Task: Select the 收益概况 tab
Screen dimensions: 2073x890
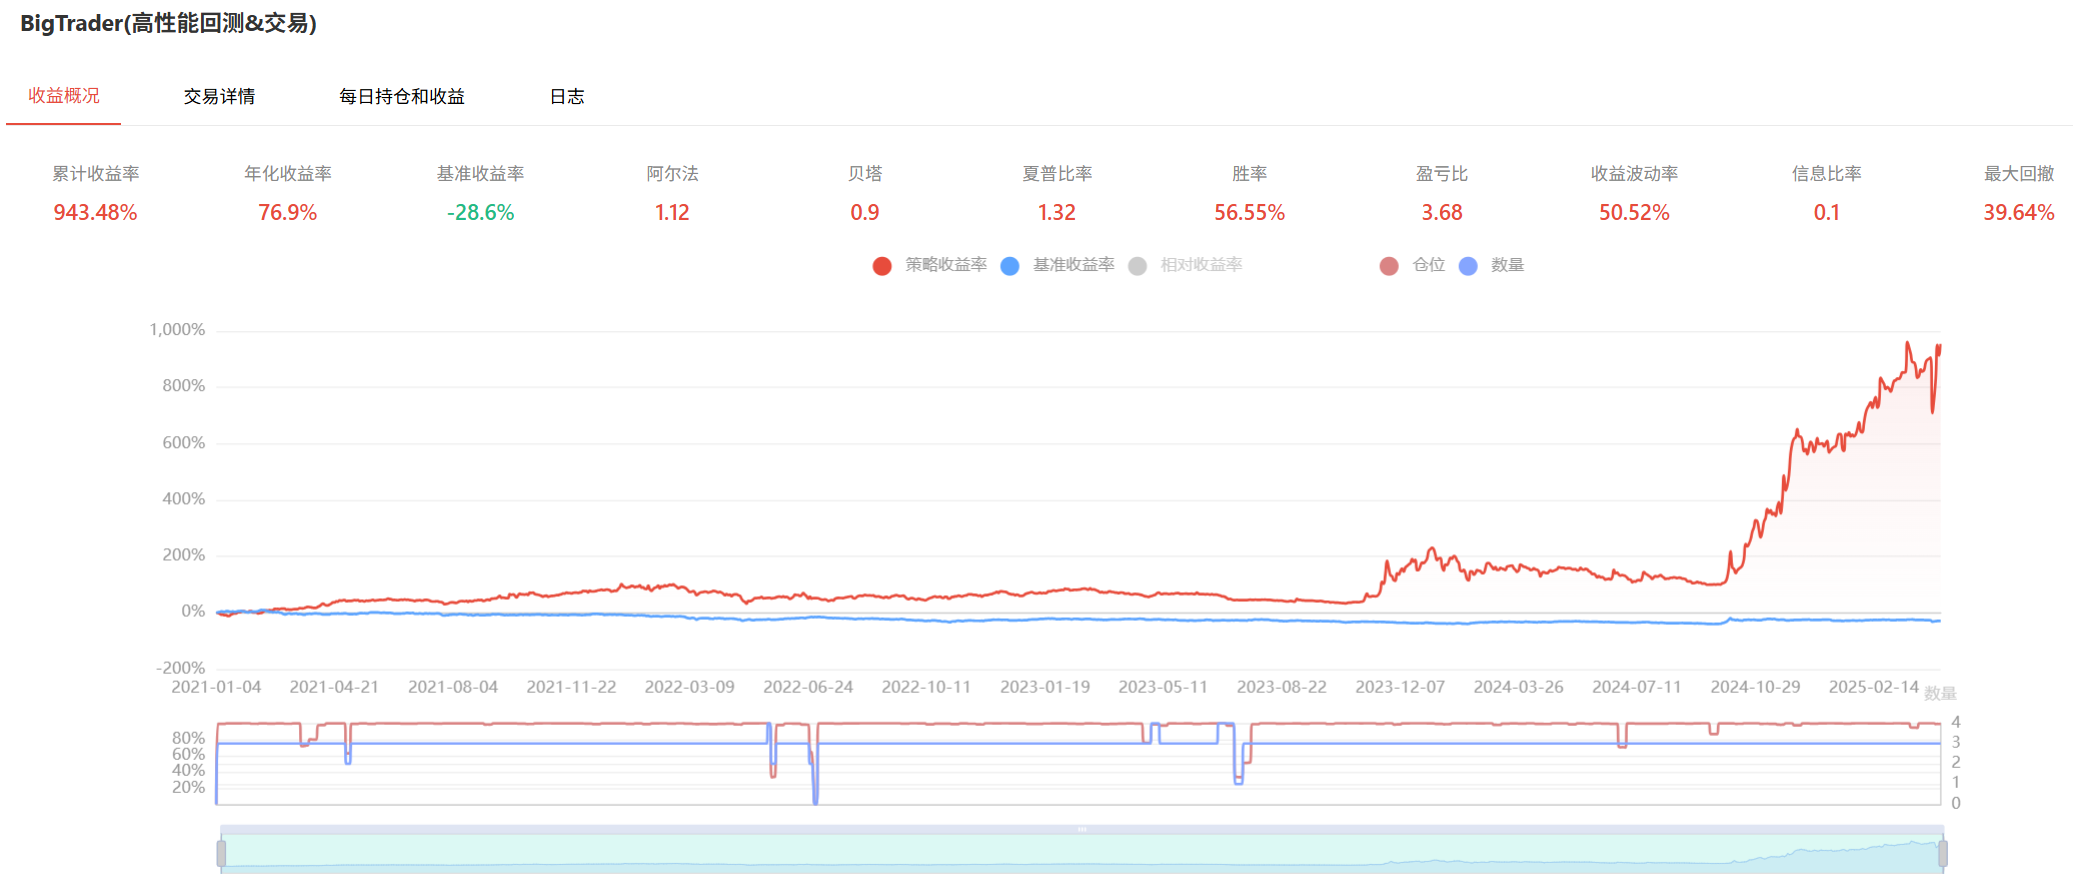Action: (64, 96)
